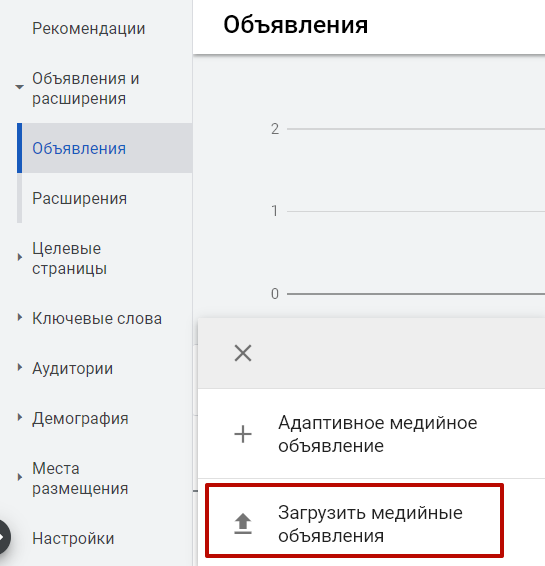The image size is (545, 566).
Task: Go to Аудитории in sidebar
Action: [72, 369]
